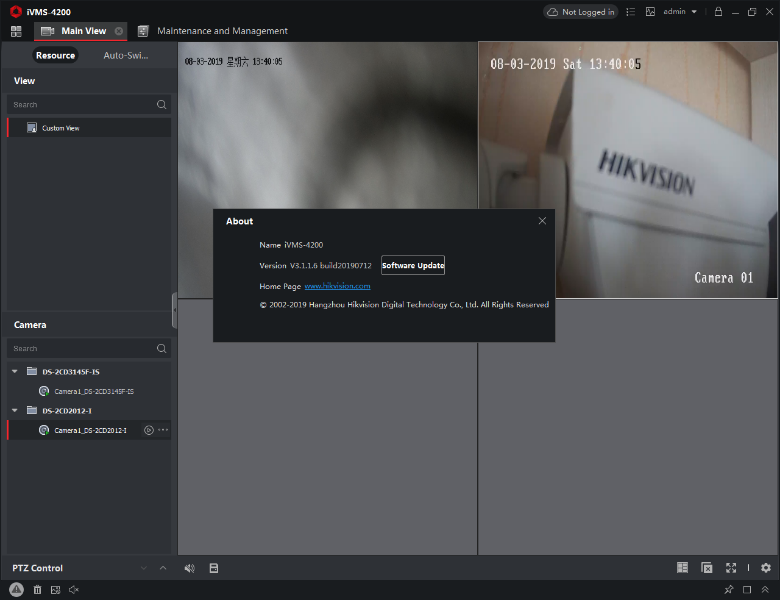Click the View search magnifier icon
This screenshot has width=780, height=600.
coord(162,104)
